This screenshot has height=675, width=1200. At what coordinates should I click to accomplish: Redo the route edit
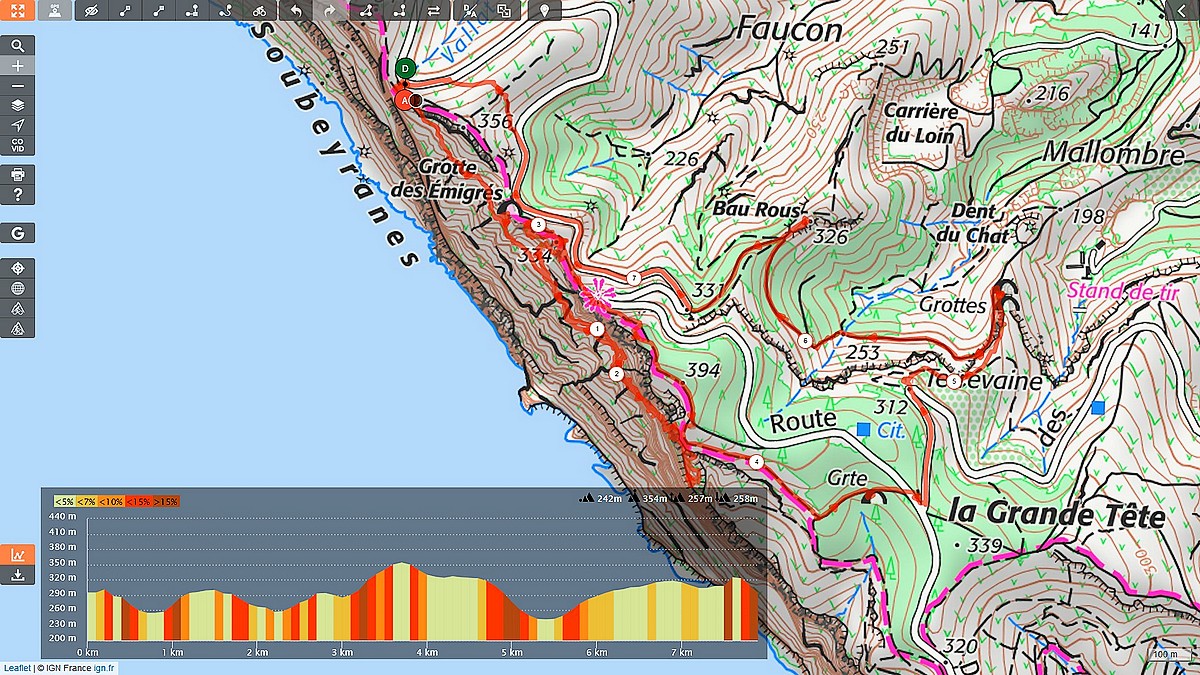330,10
